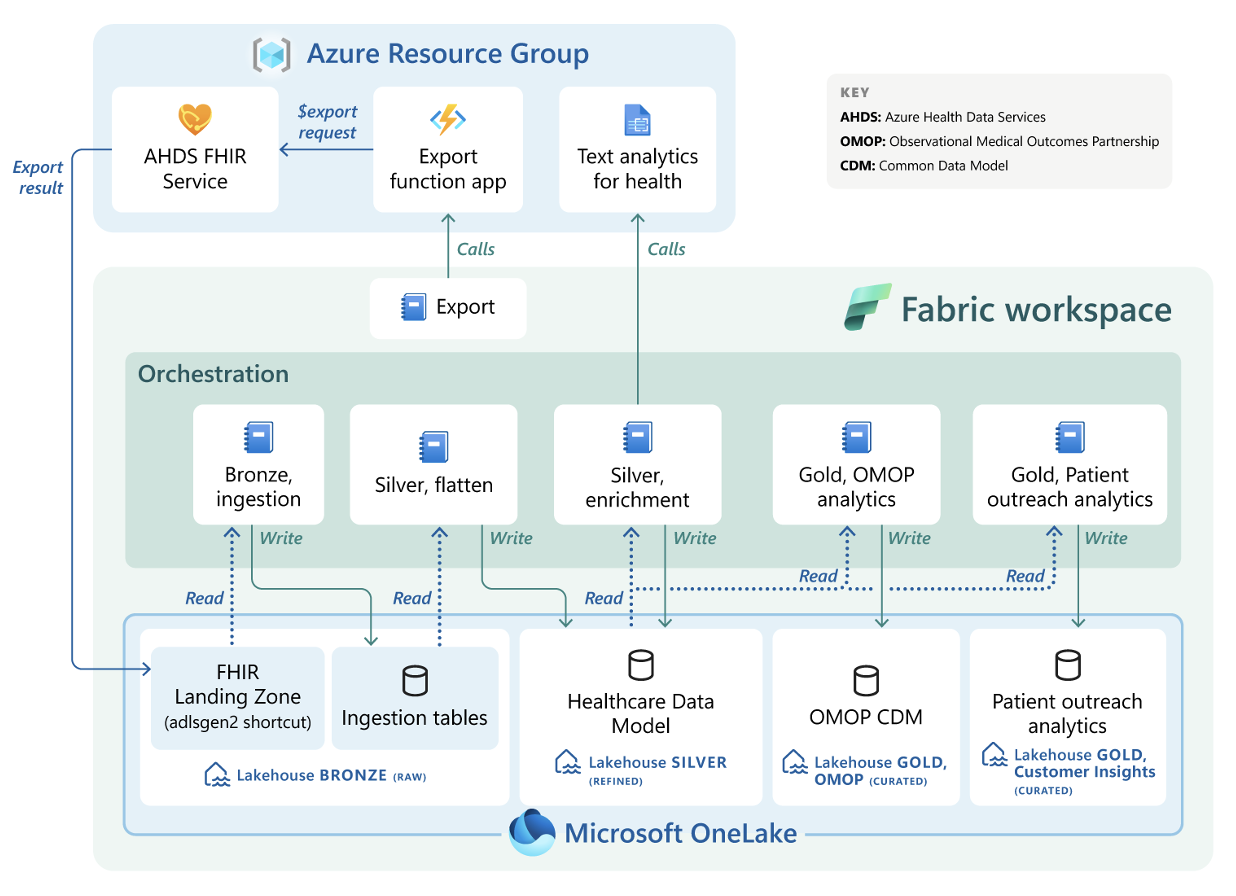Click the 'Silver, flatten' label
This screenshot has height=896, width=1236.
click(434, 485)
